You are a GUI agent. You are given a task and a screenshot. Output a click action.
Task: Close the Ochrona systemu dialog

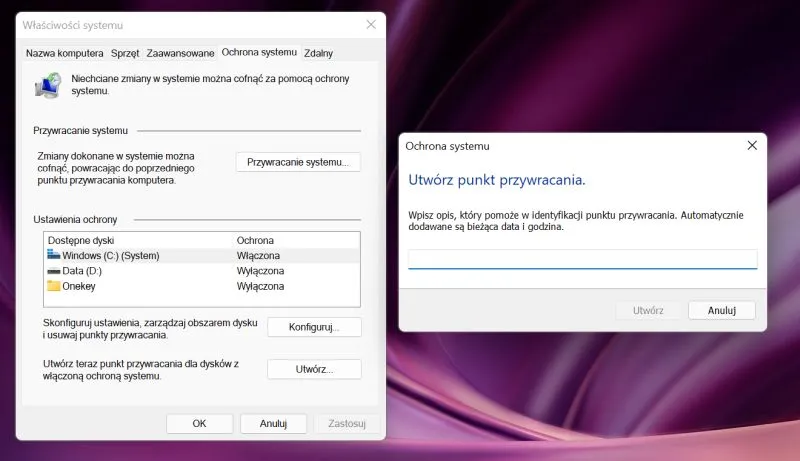[x=752, y=145]
